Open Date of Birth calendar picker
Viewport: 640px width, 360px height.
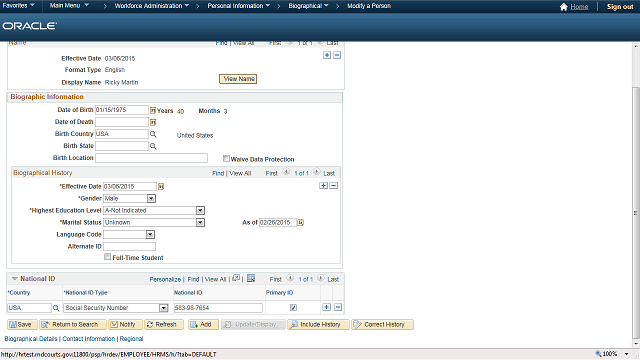coord(153,110)
